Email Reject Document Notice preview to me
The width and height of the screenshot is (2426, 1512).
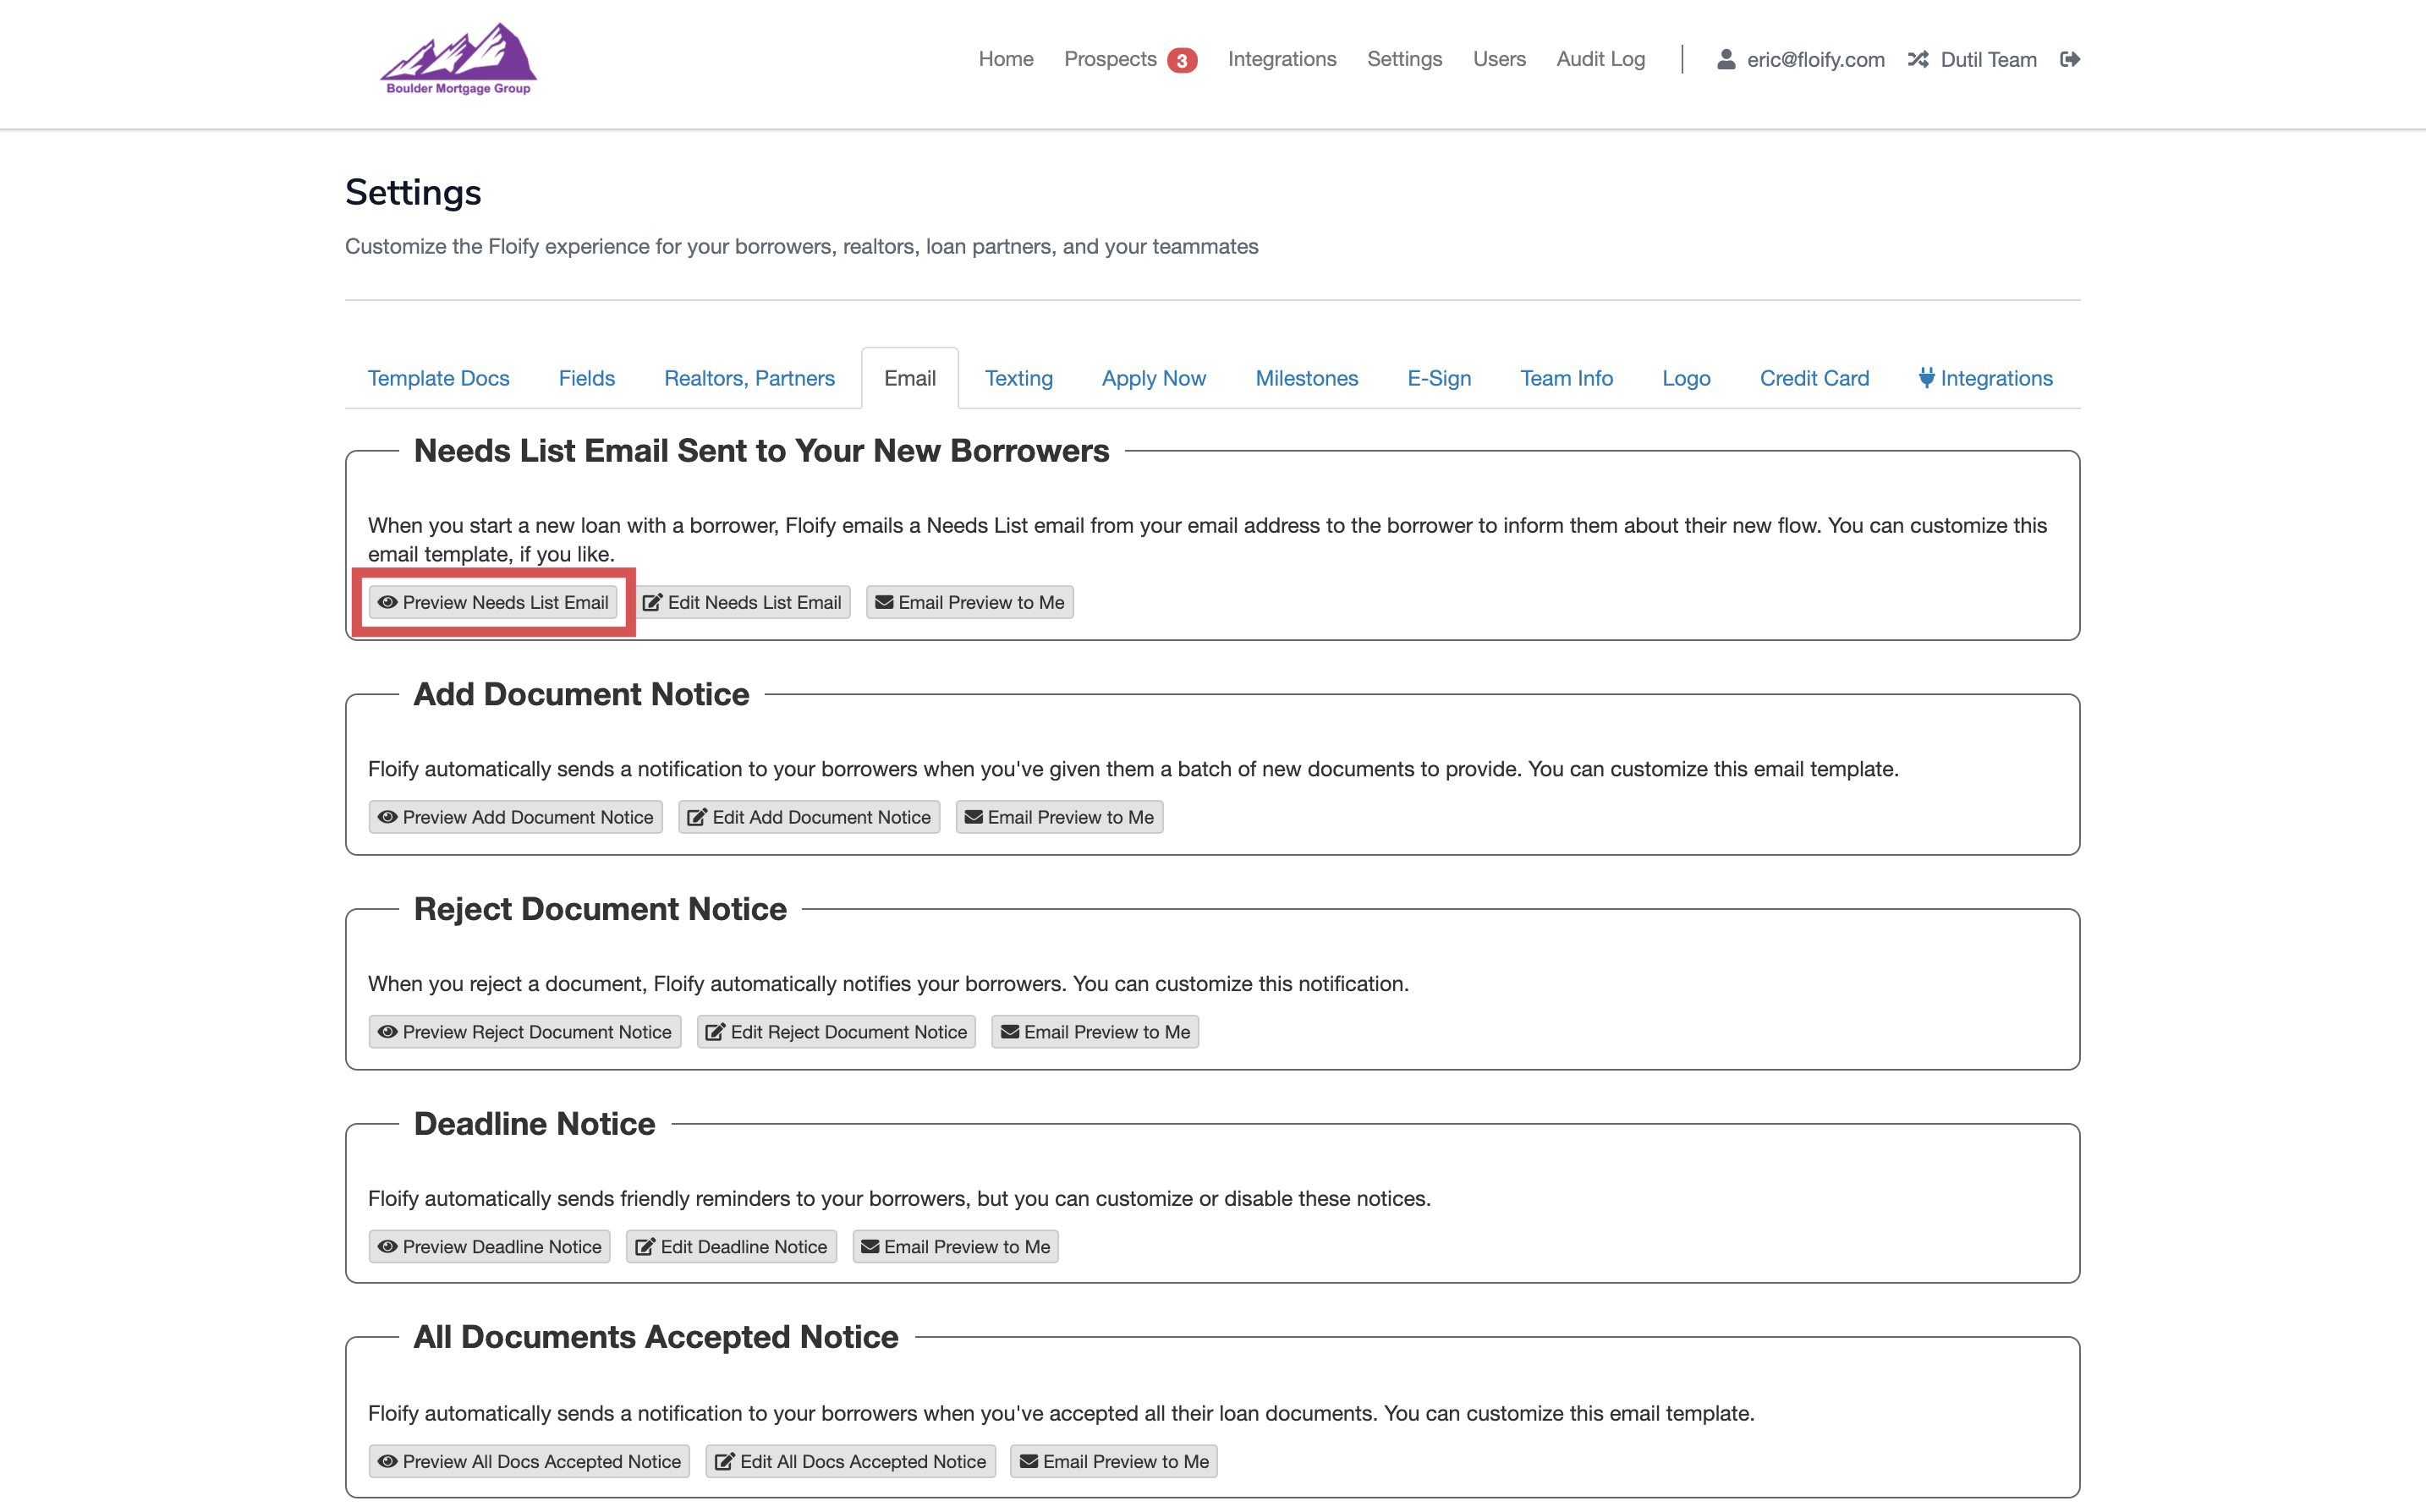pyautogui.click(x=1095, y=1032)
